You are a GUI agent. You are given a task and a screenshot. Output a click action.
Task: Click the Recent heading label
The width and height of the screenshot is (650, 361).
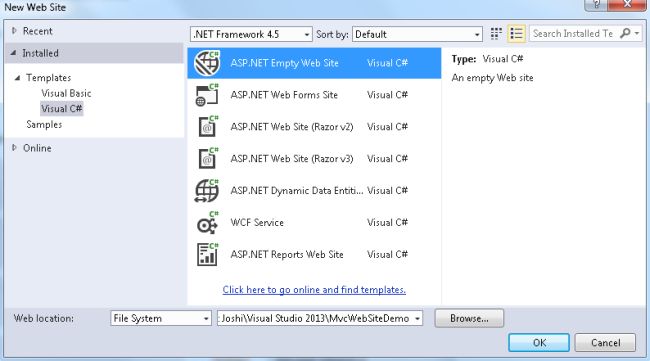click(x=37, y=31)
